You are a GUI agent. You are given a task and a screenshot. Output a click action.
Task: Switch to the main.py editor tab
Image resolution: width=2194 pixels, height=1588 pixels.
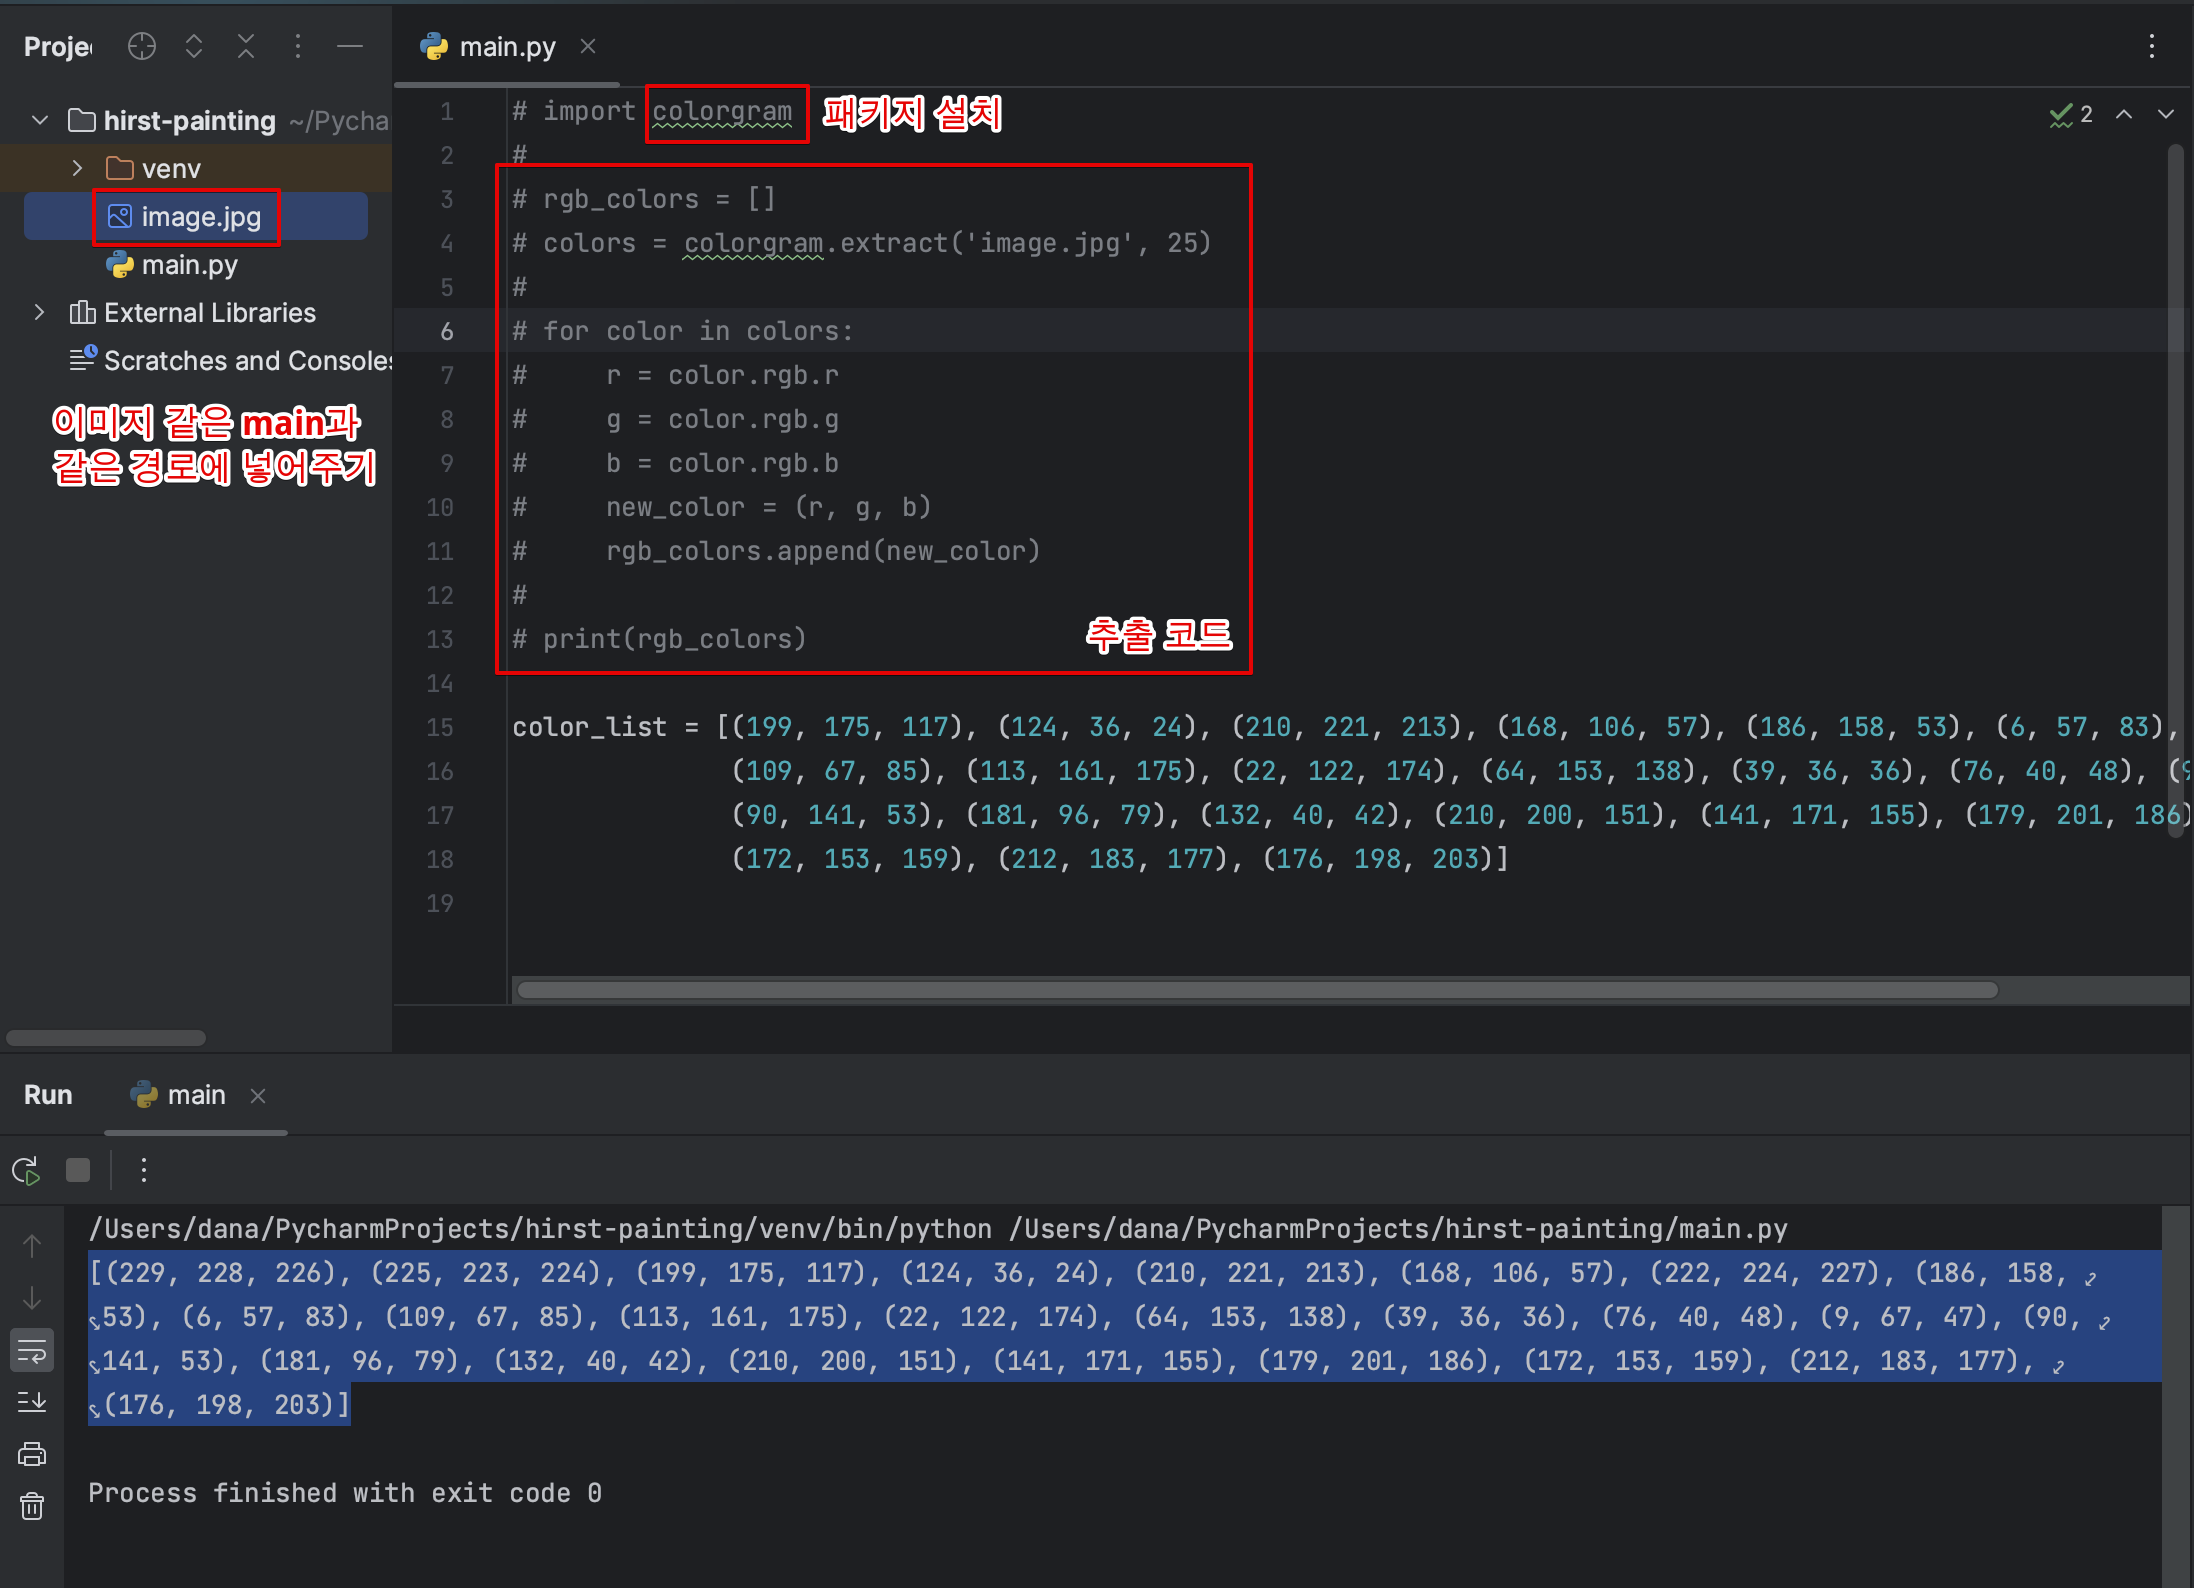[x=507, y=46]
